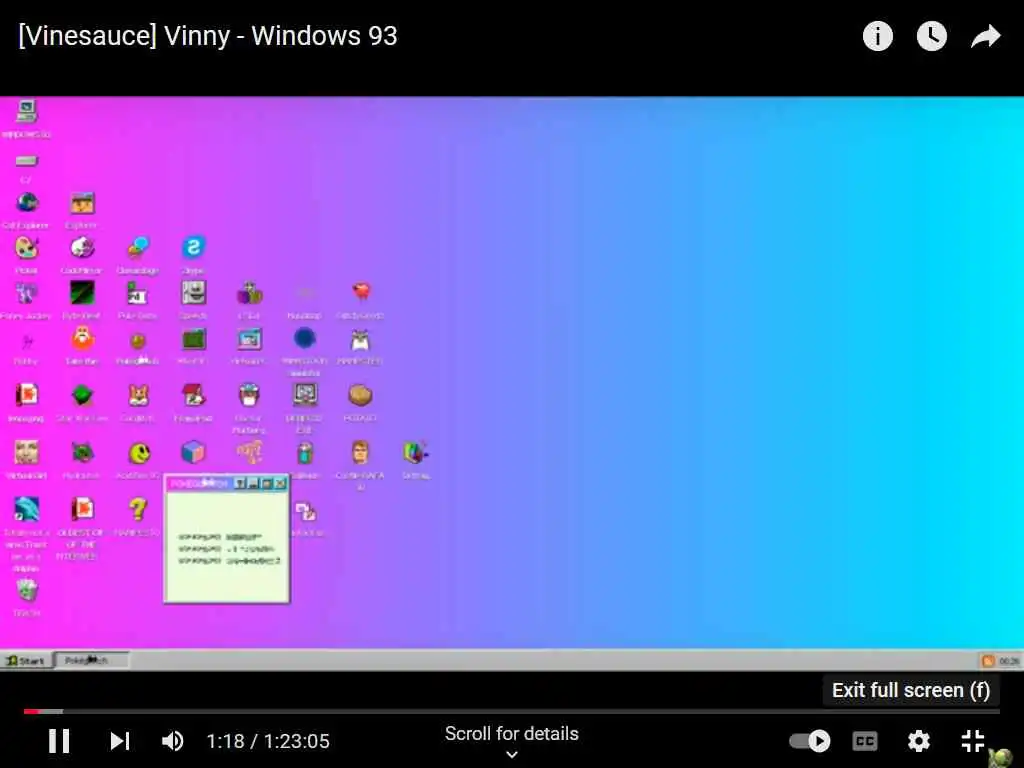Launch the Corglitch corgi icon

coord(138,395)
